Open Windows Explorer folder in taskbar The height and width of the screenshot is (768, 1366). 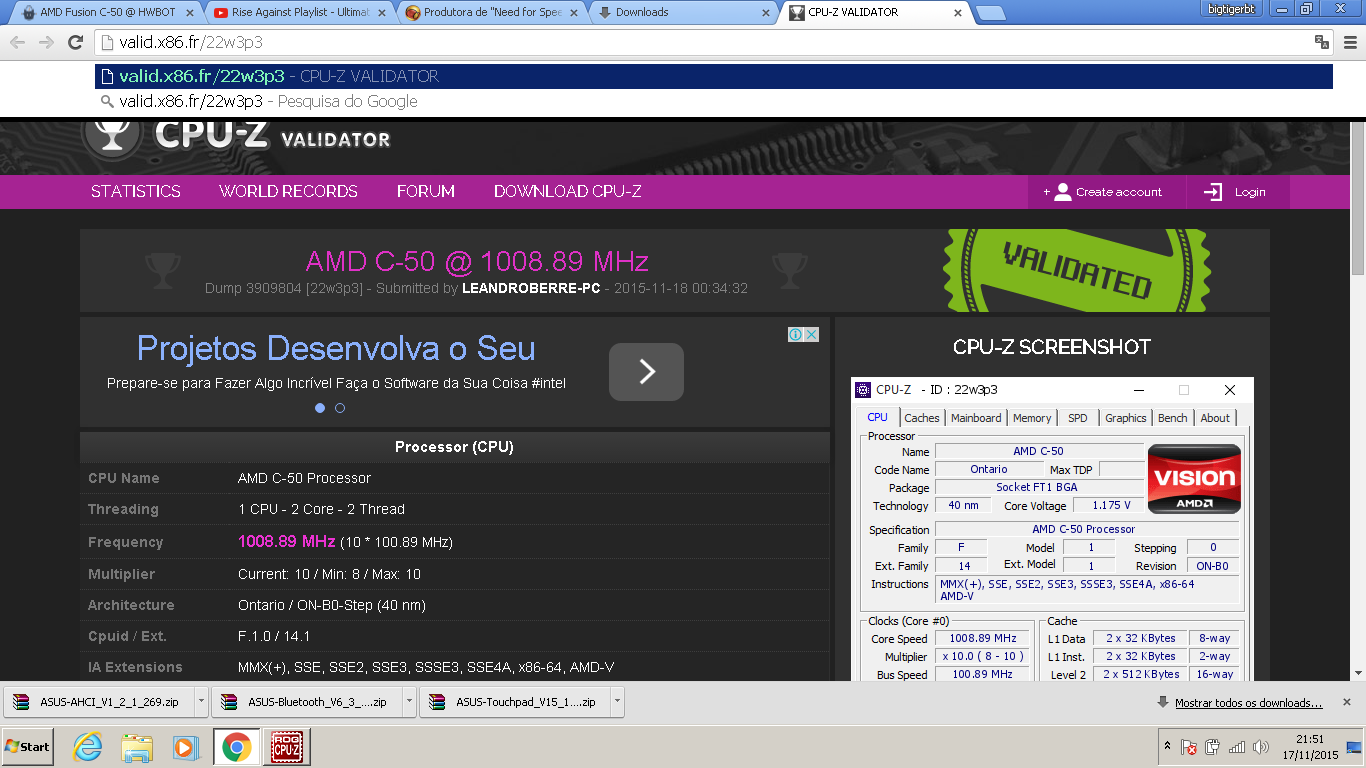[x=137, y=747]
